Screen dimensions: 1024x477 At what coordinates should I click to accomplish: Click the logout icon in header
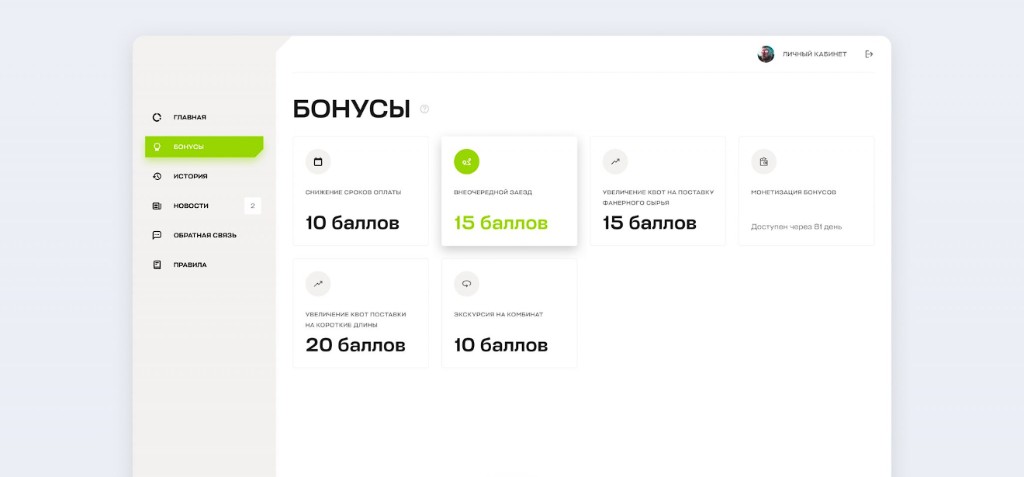pyautogui.click(x=869, y=54)
